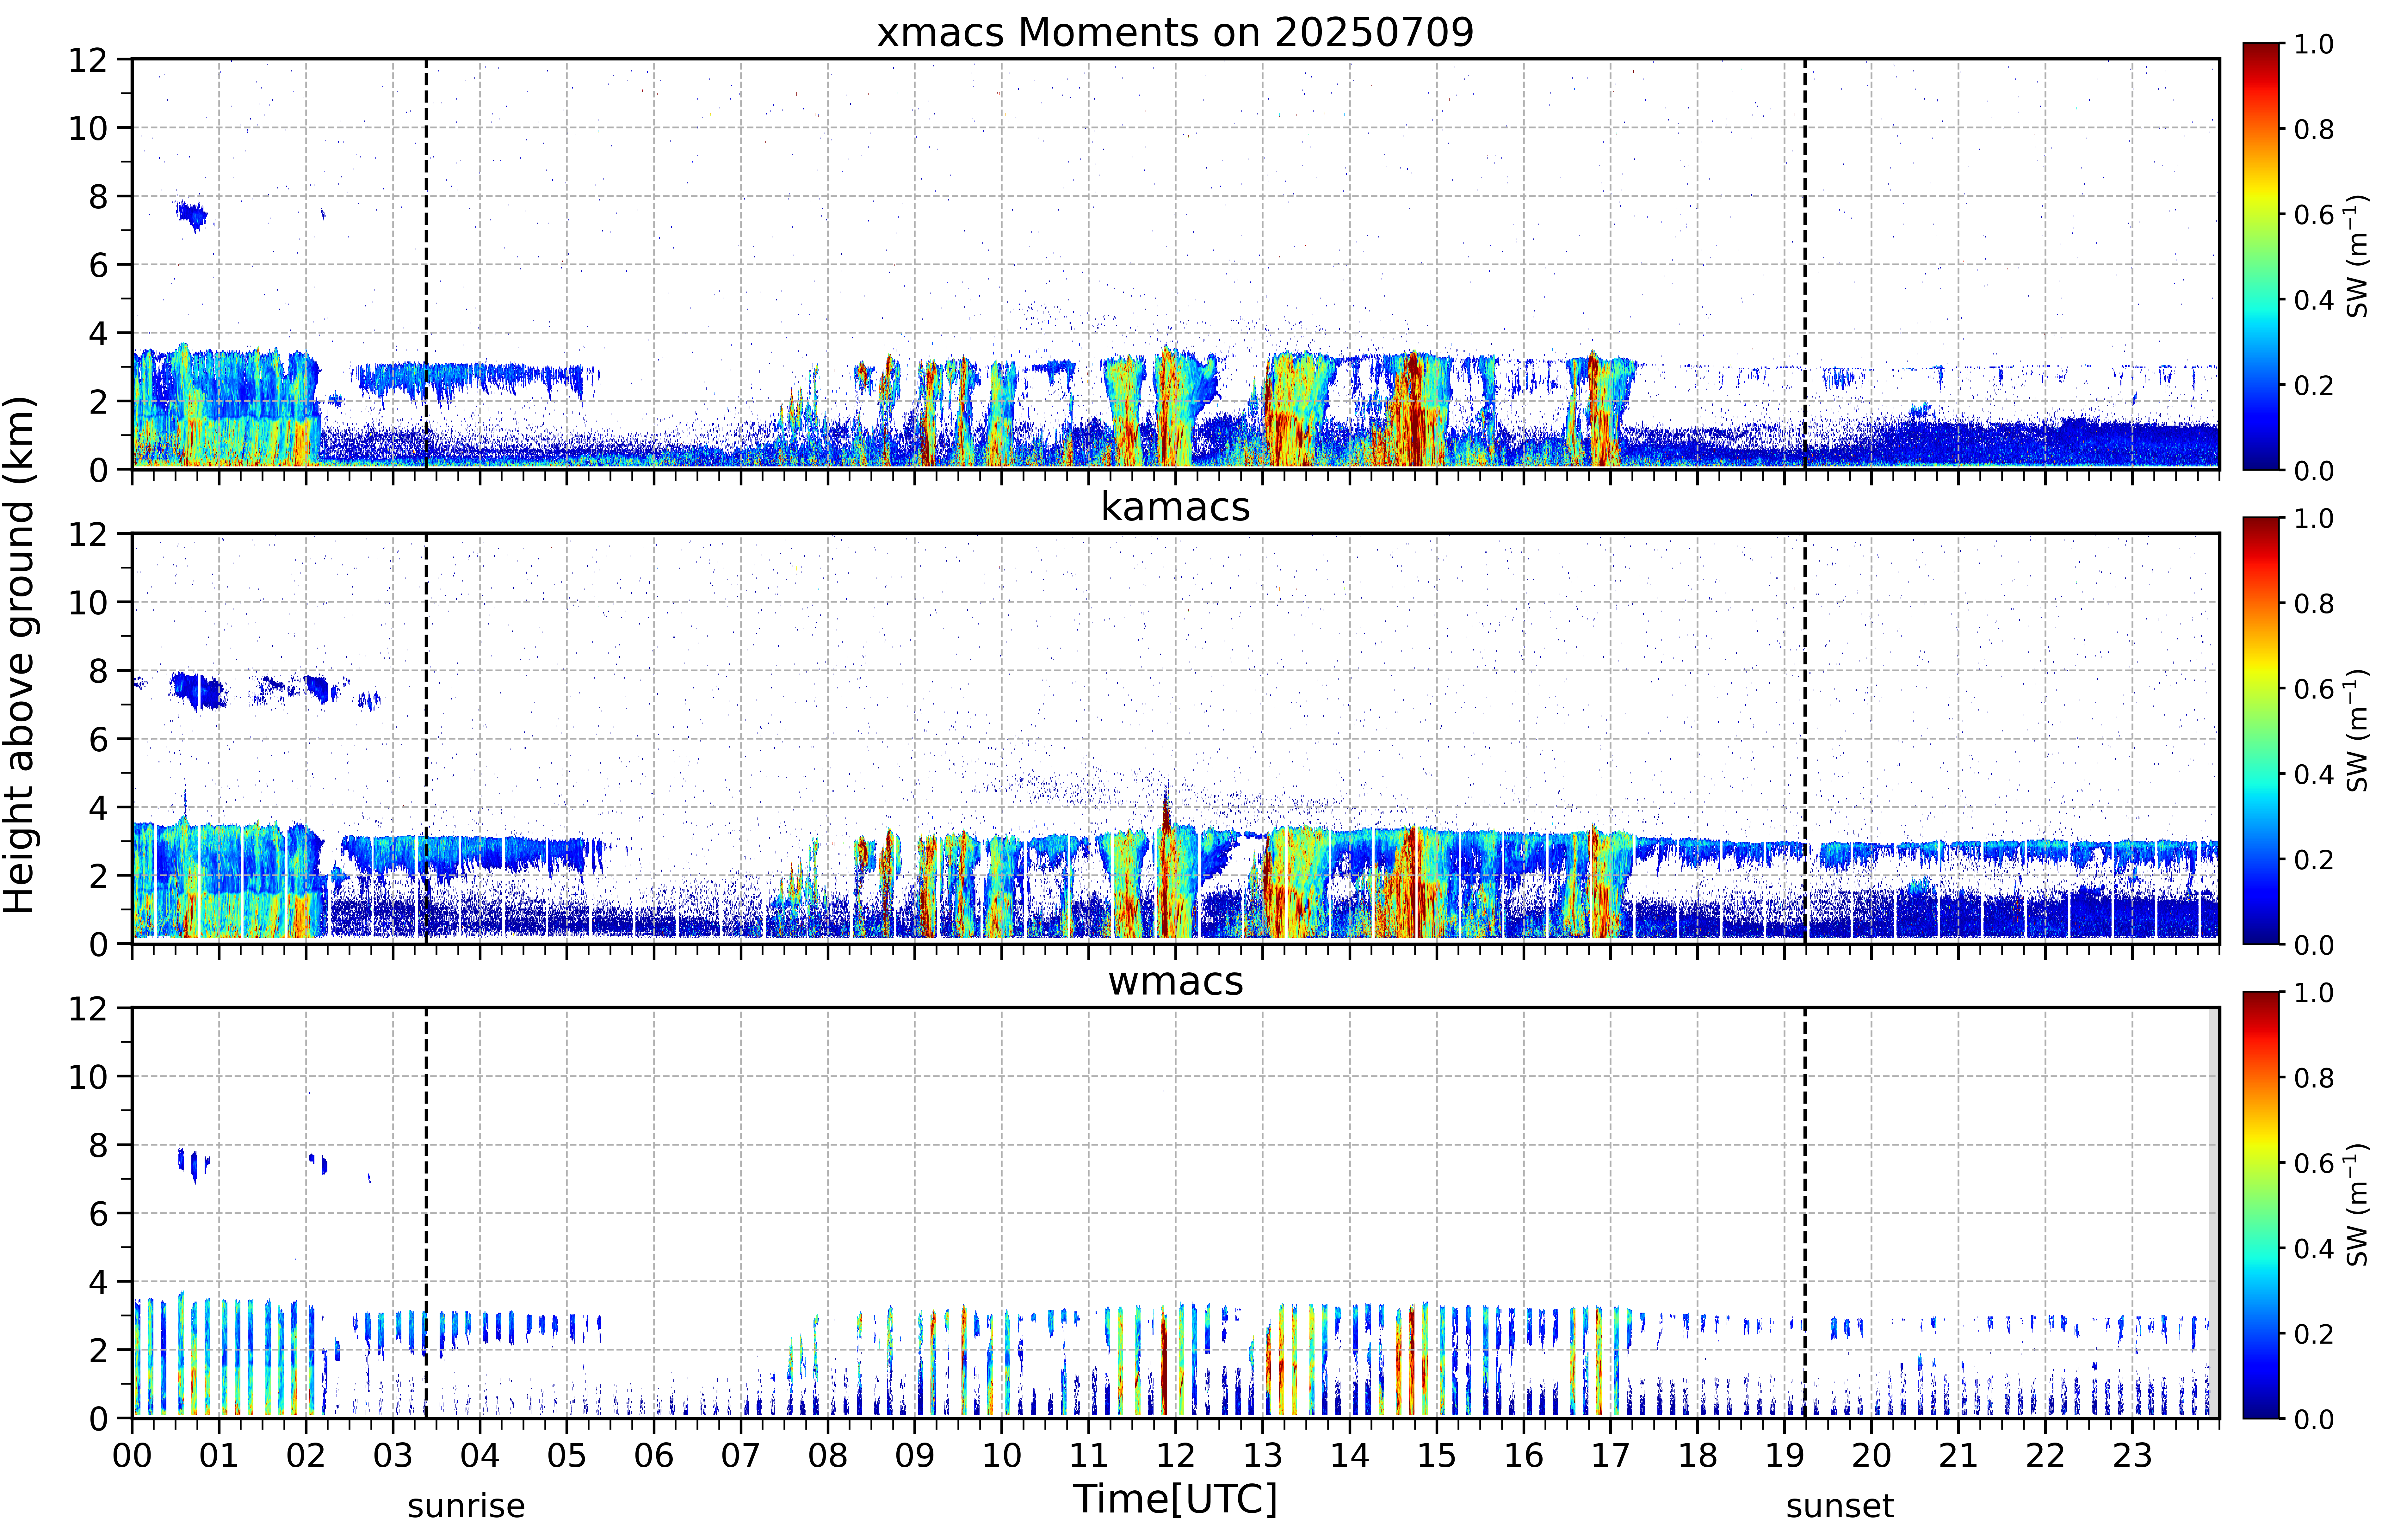Viewport: 2388px width, 1540px height.
Task: Click the '4' height tick in wmacs panel
Action: [x=98, y=1282]
